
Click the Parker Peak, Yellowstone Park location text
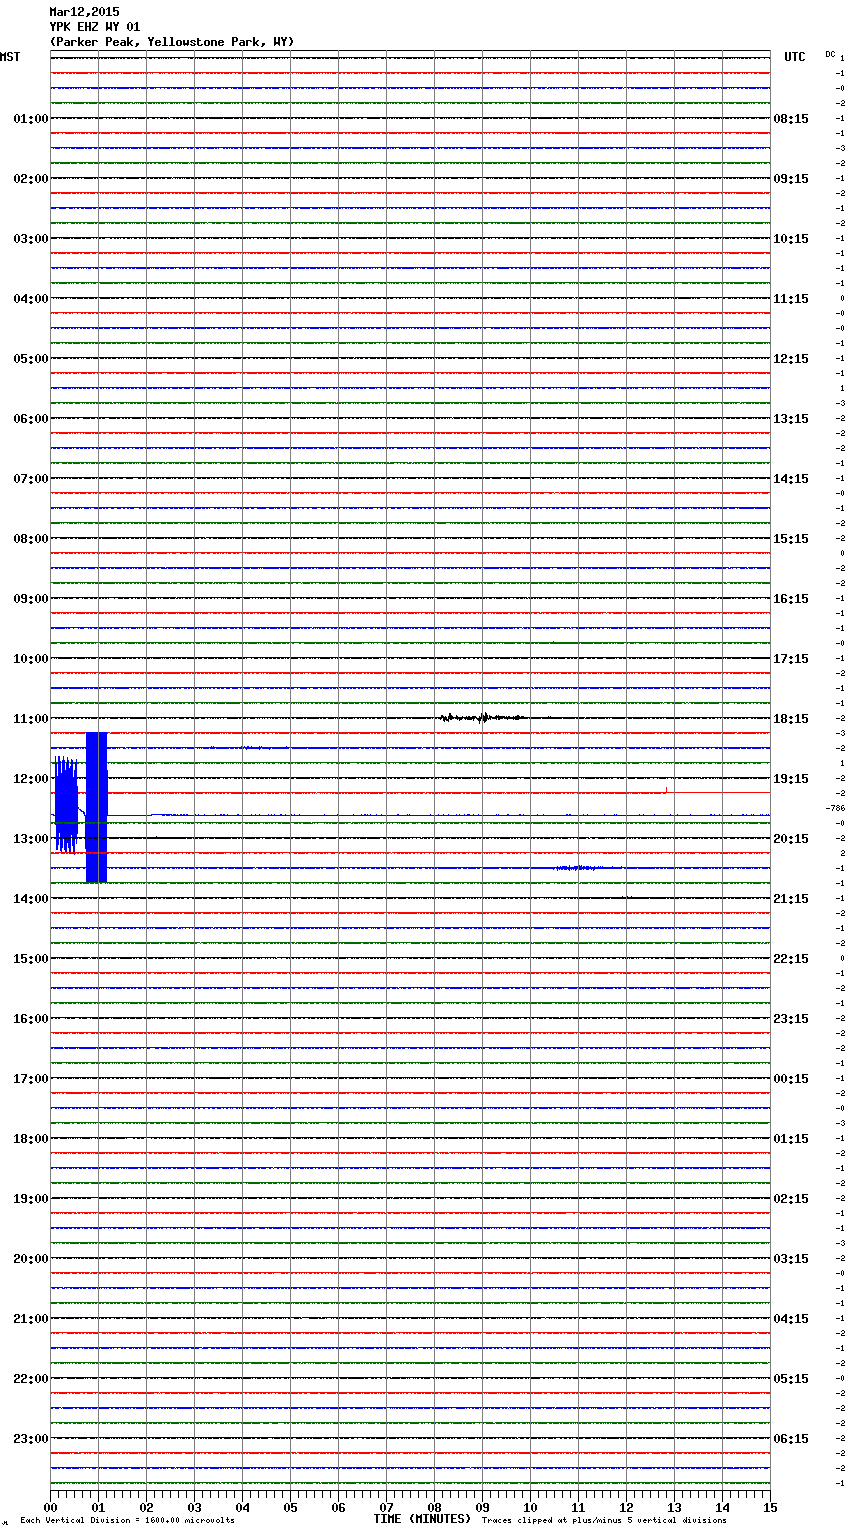click(171, 42)
